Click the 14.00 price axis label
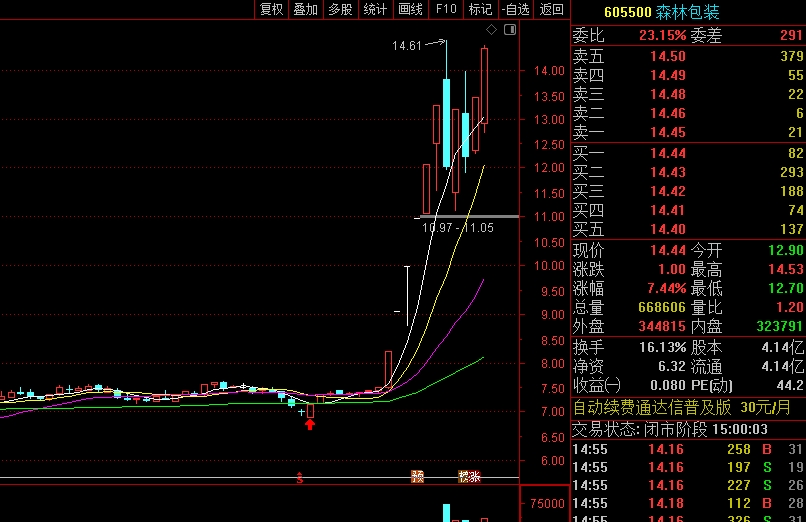This screenshot has height=522, width=806. 549,71
